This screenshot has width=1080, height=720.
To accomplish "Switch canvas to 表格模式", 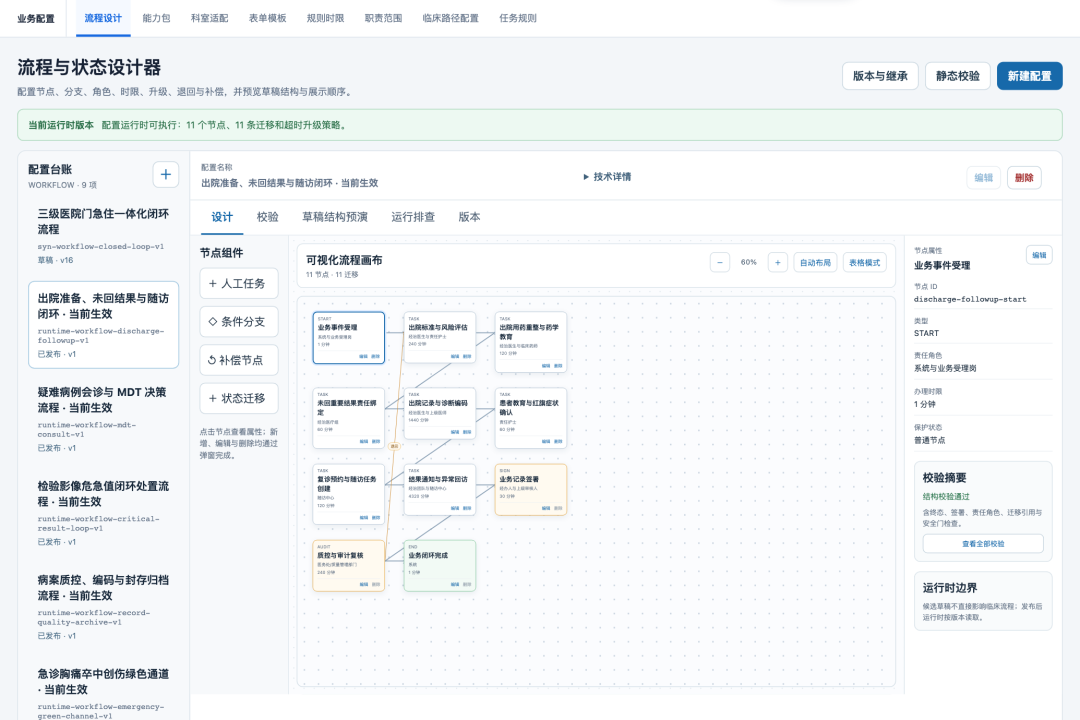I will click(x=864, y=263).
